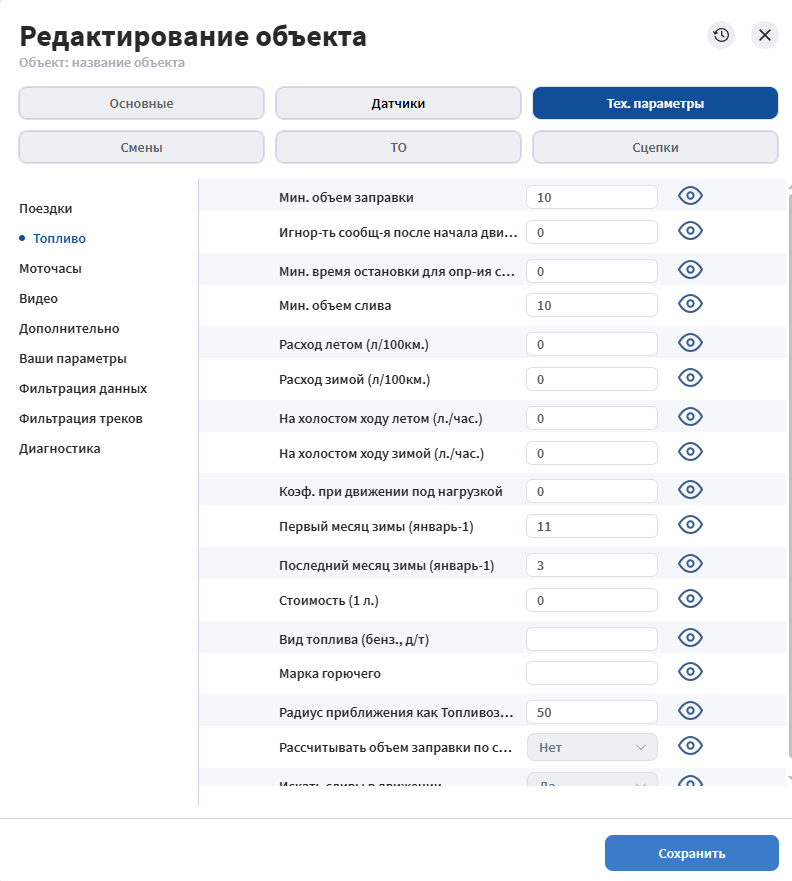Image resolution: width=792 pixels, height=881 pixels.
Task: Open the Сцепки tab
Action: coord(655,147)
